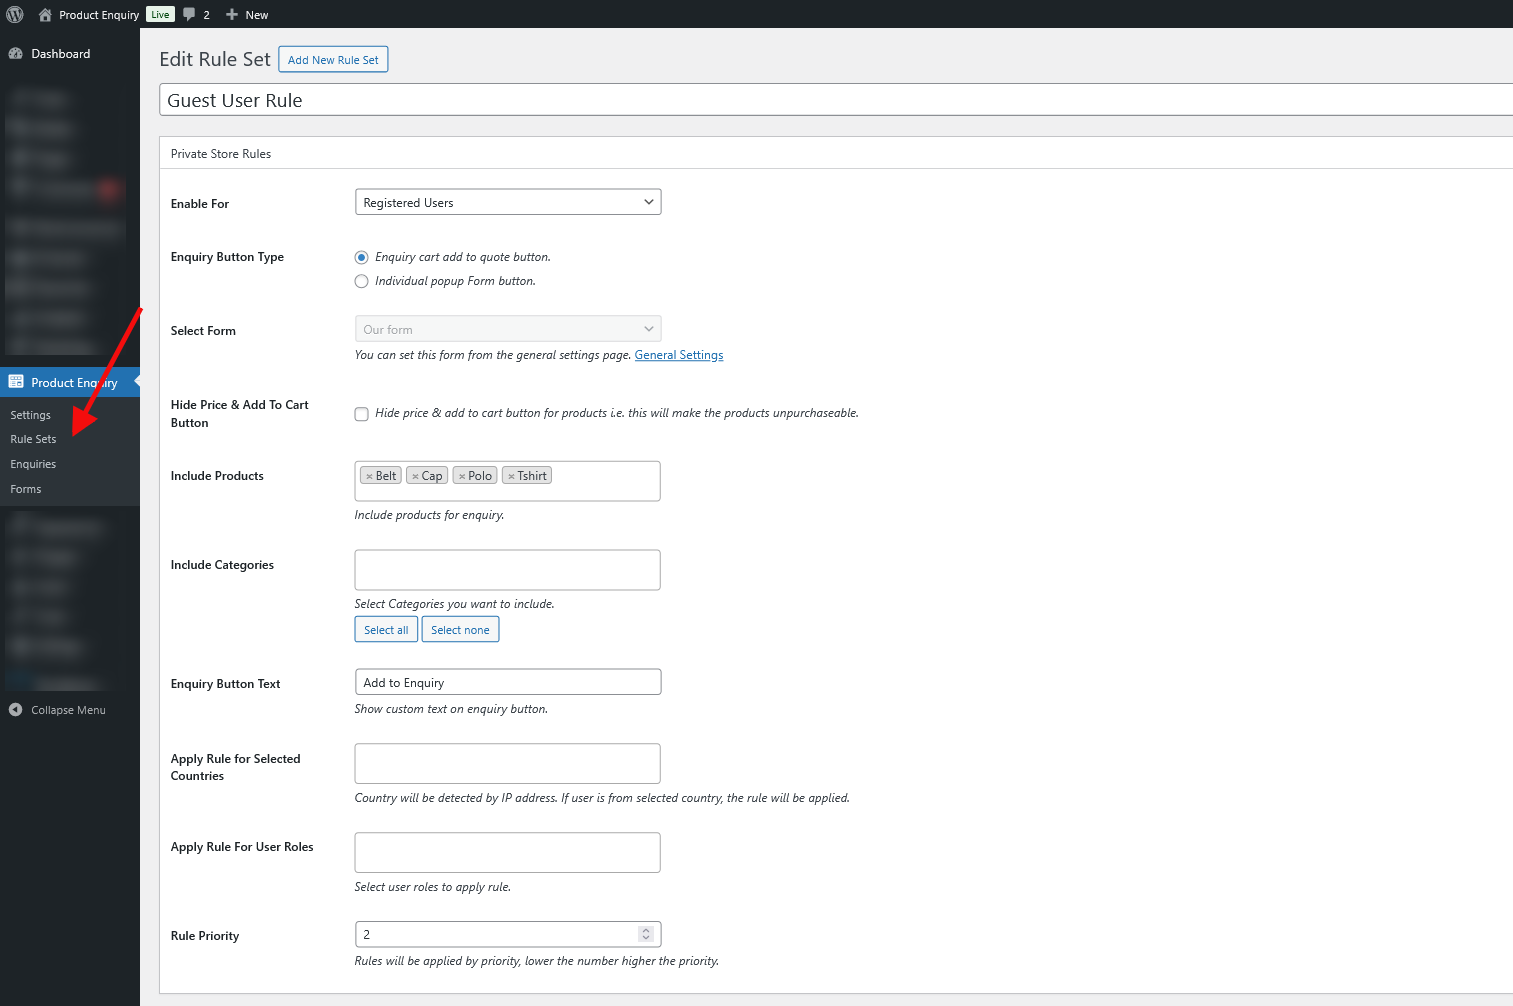Open the comments bubble icon
This screenshot has width=1513, height=1006.
click(189, 15)
